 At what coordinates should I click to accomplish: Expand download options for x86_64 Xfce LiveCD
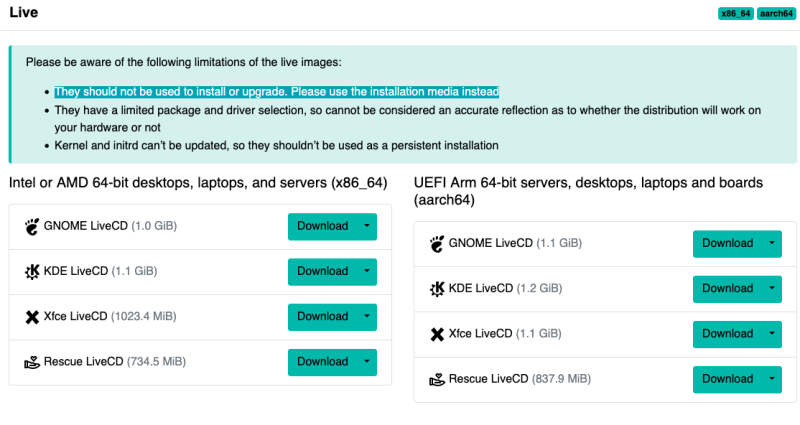(367, 317)
